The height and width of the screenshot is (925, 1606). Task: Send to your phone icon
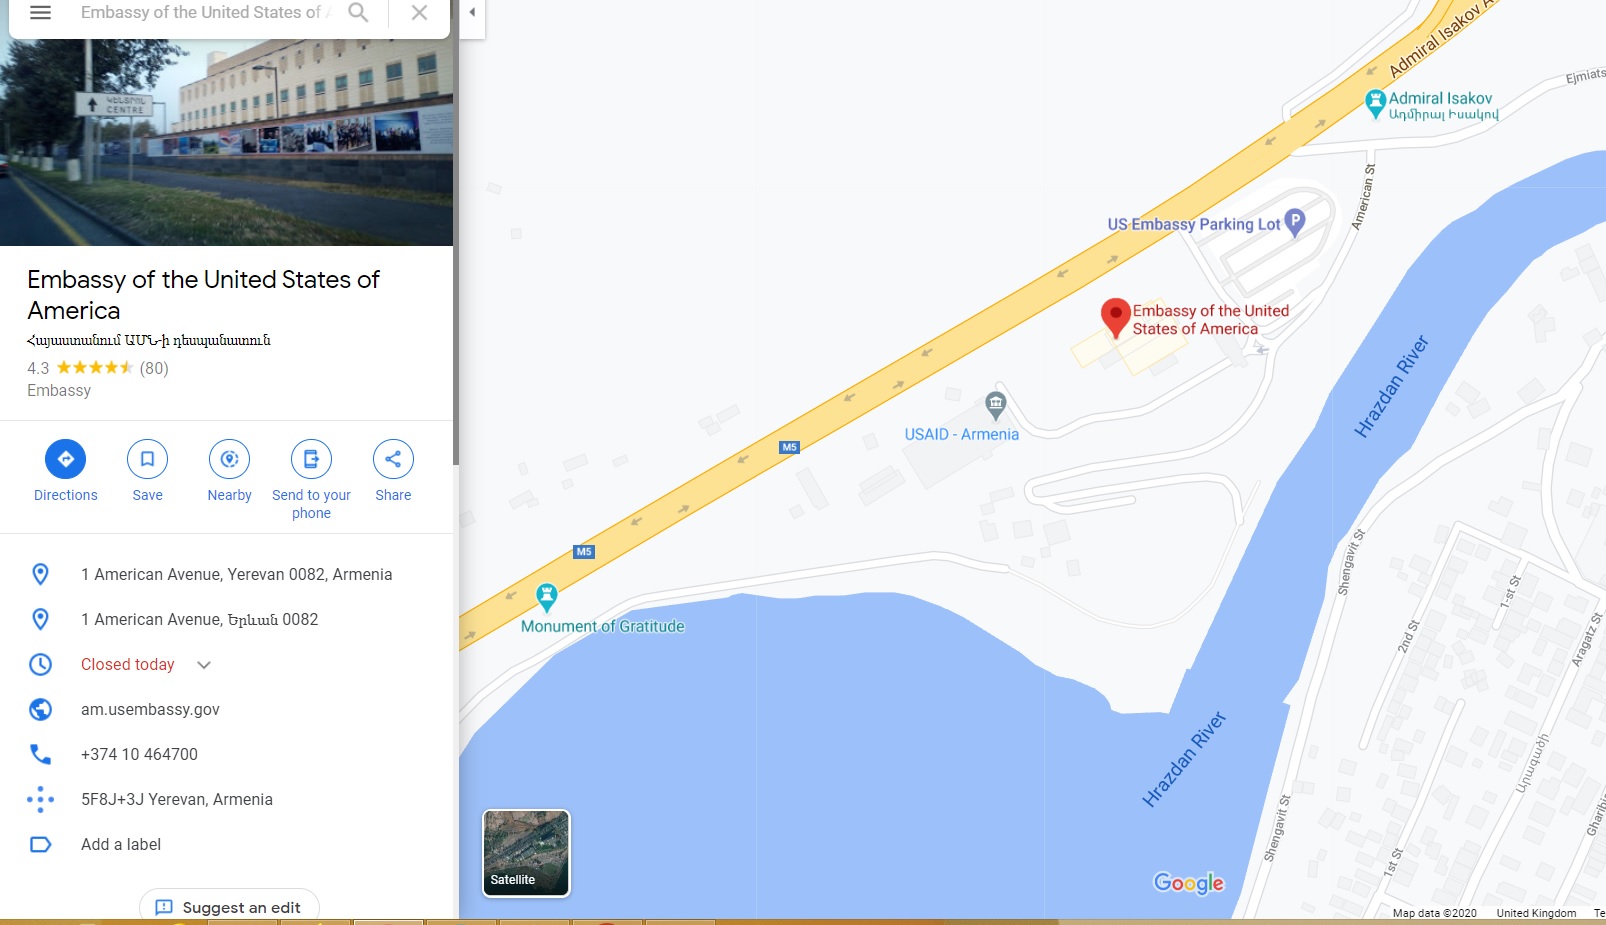[311, 480]
